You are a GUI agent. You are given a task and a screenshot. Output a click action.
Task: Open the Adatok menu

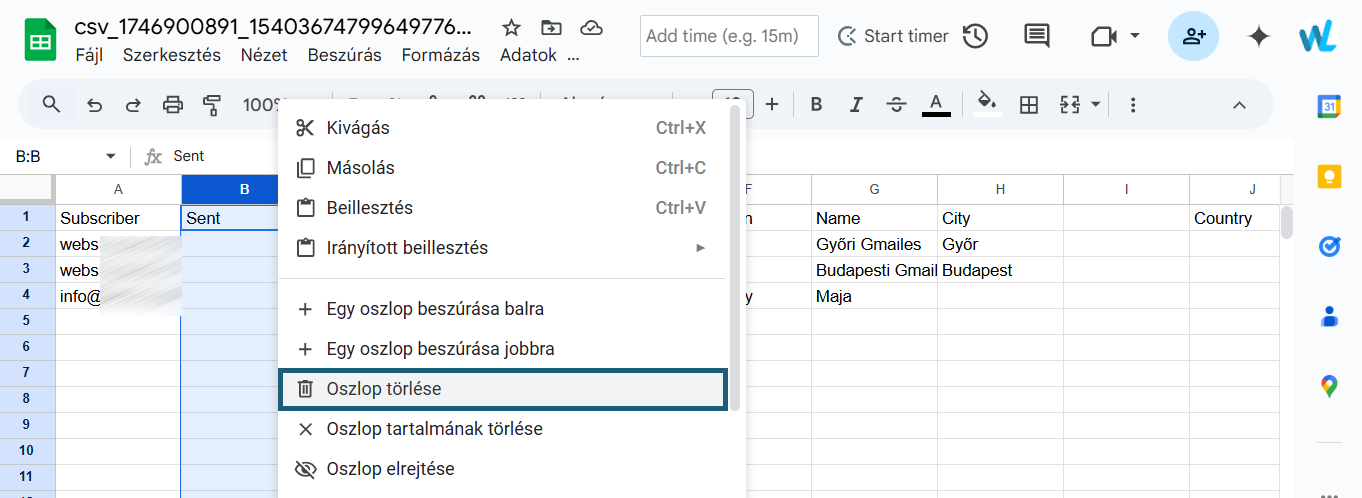[528, 55]
